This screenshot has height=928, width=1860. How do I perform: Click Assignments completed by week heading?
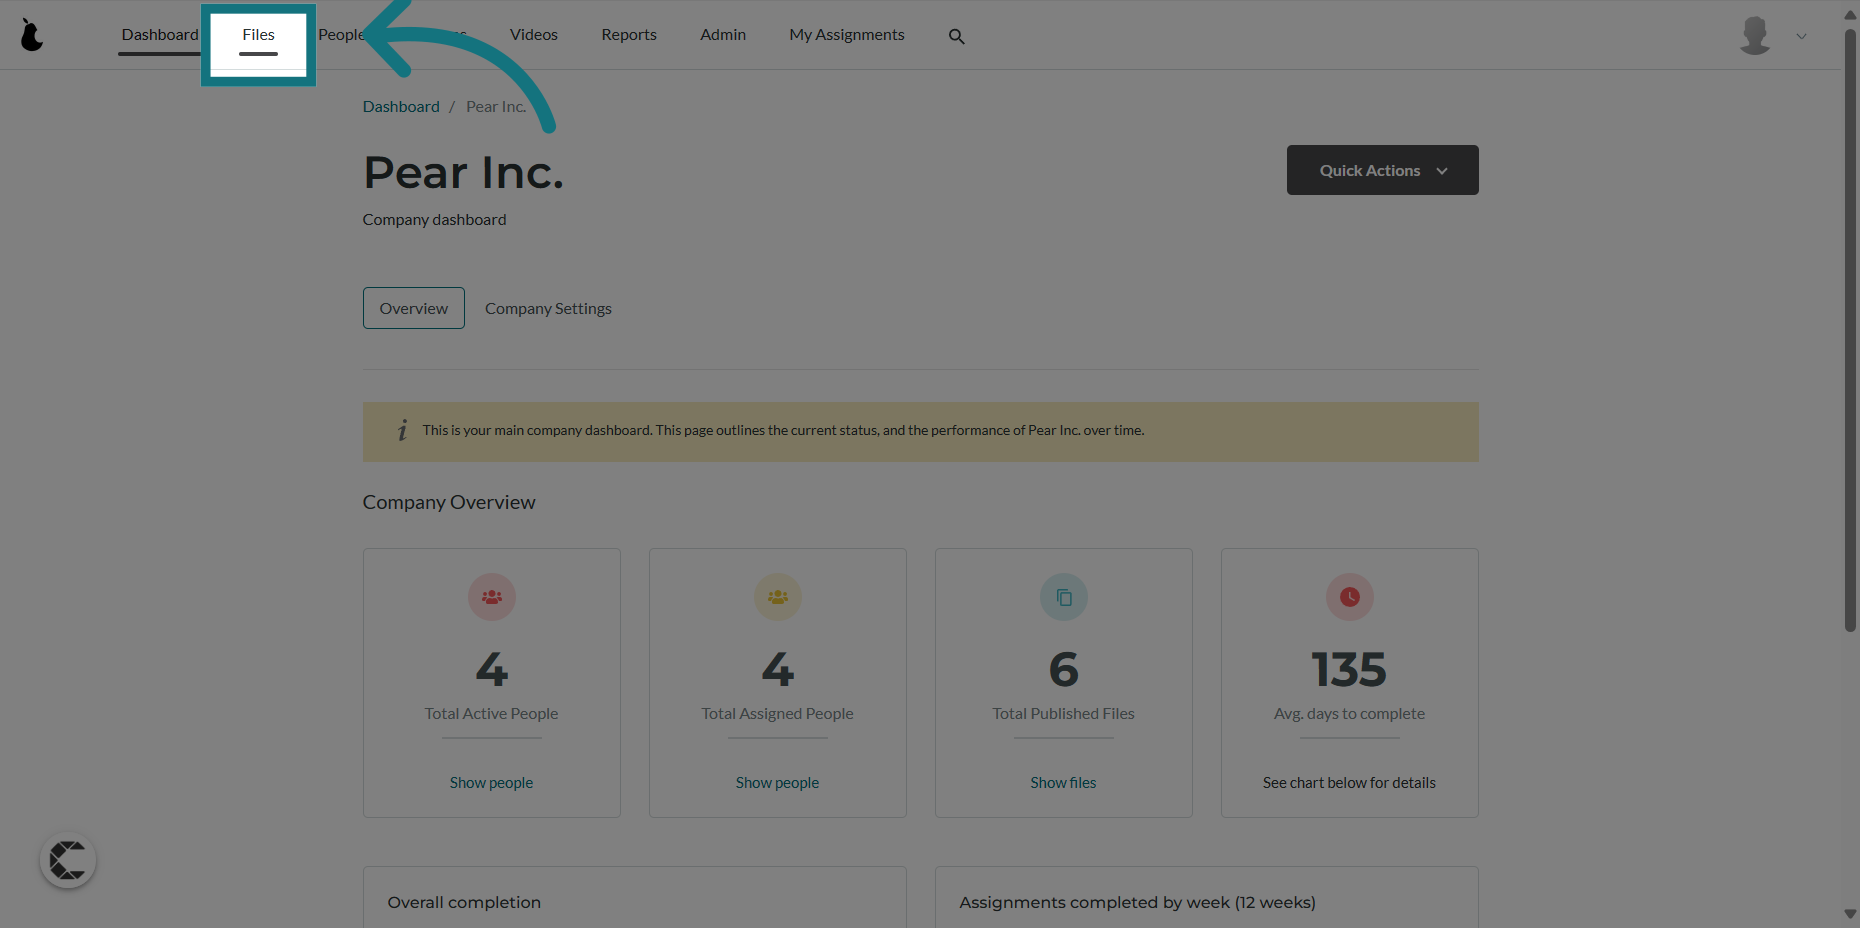click(1137, 902)
